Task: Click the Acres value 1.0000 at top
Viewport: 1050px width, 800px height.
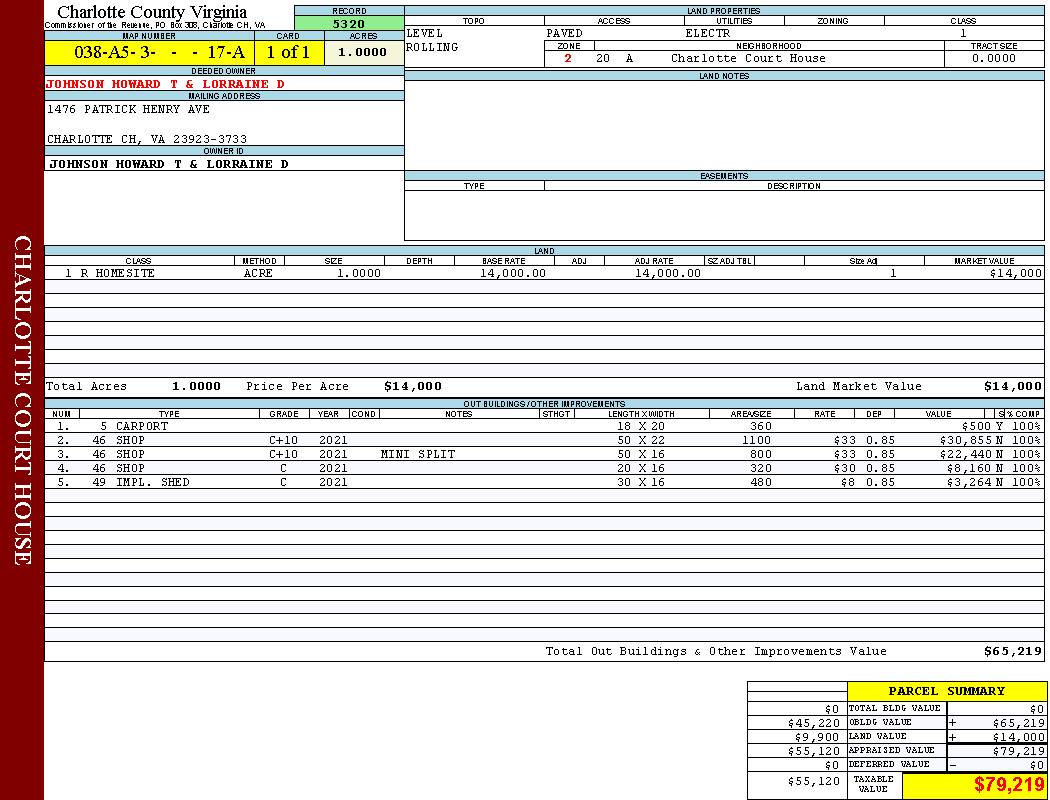Action: (363, 53)
